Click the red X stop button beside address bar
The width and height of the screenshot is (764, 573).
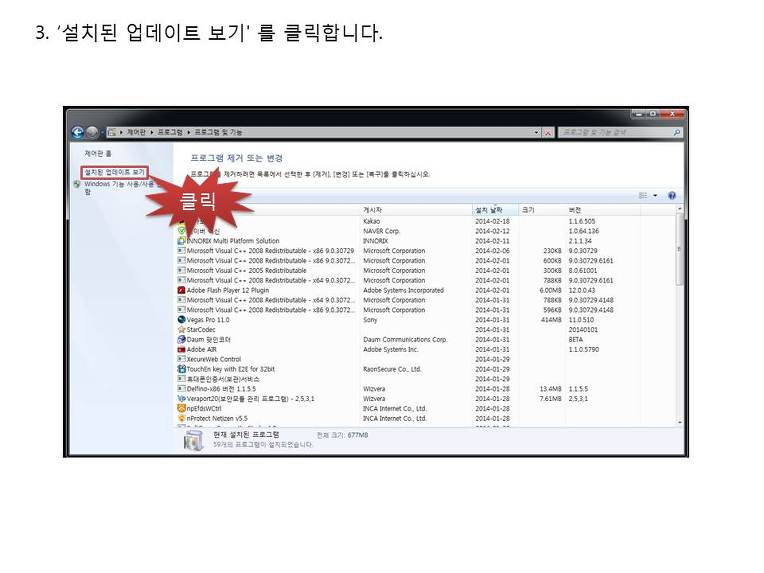click(548, 132)
